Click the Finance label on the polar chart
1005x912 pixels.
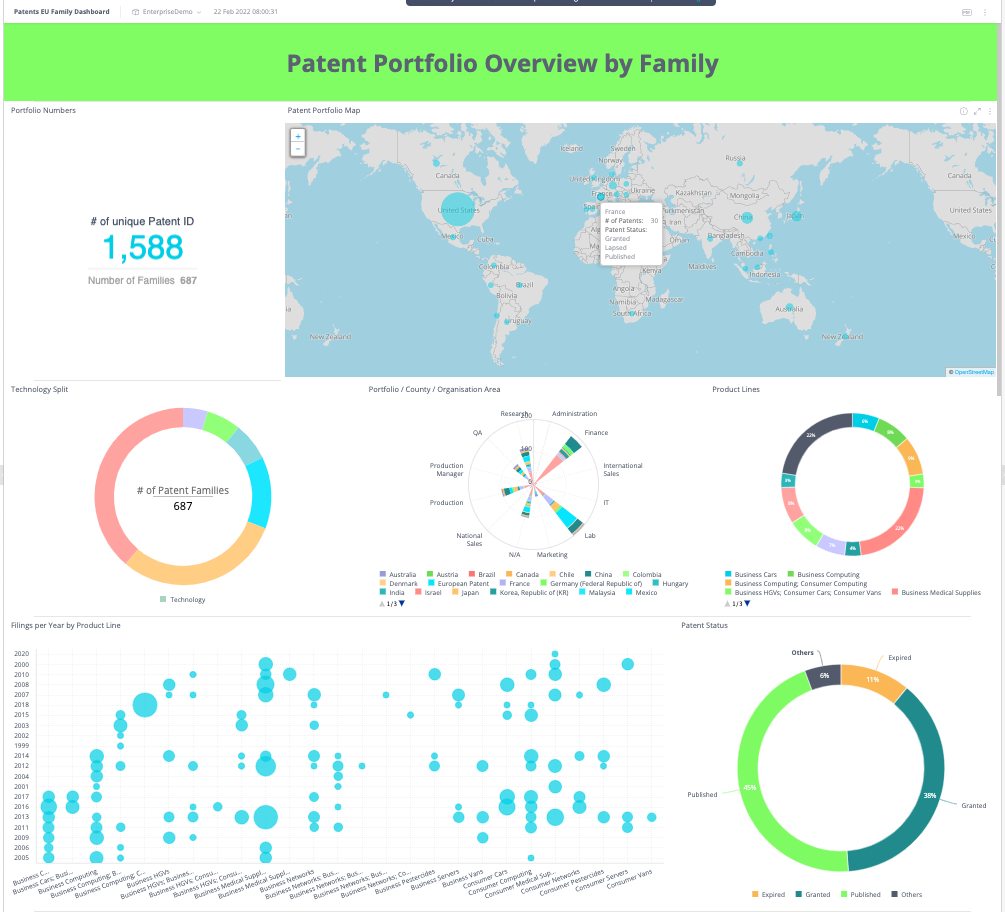pos(596,433)
